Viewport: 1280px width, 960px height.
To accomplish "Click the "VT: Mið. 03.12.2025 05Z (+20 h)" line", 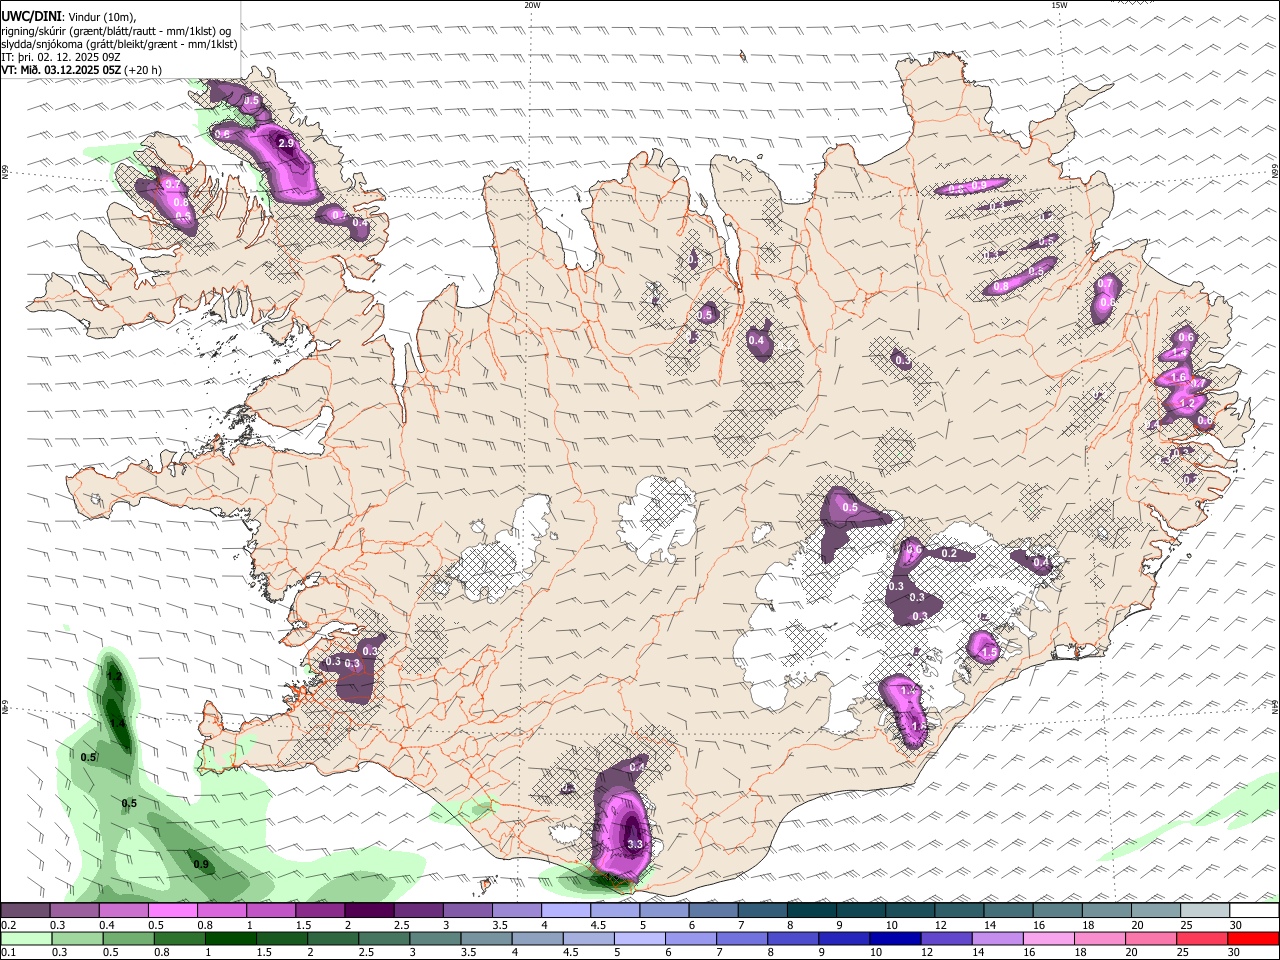I will pyautogui.click(x=81, y=70).
